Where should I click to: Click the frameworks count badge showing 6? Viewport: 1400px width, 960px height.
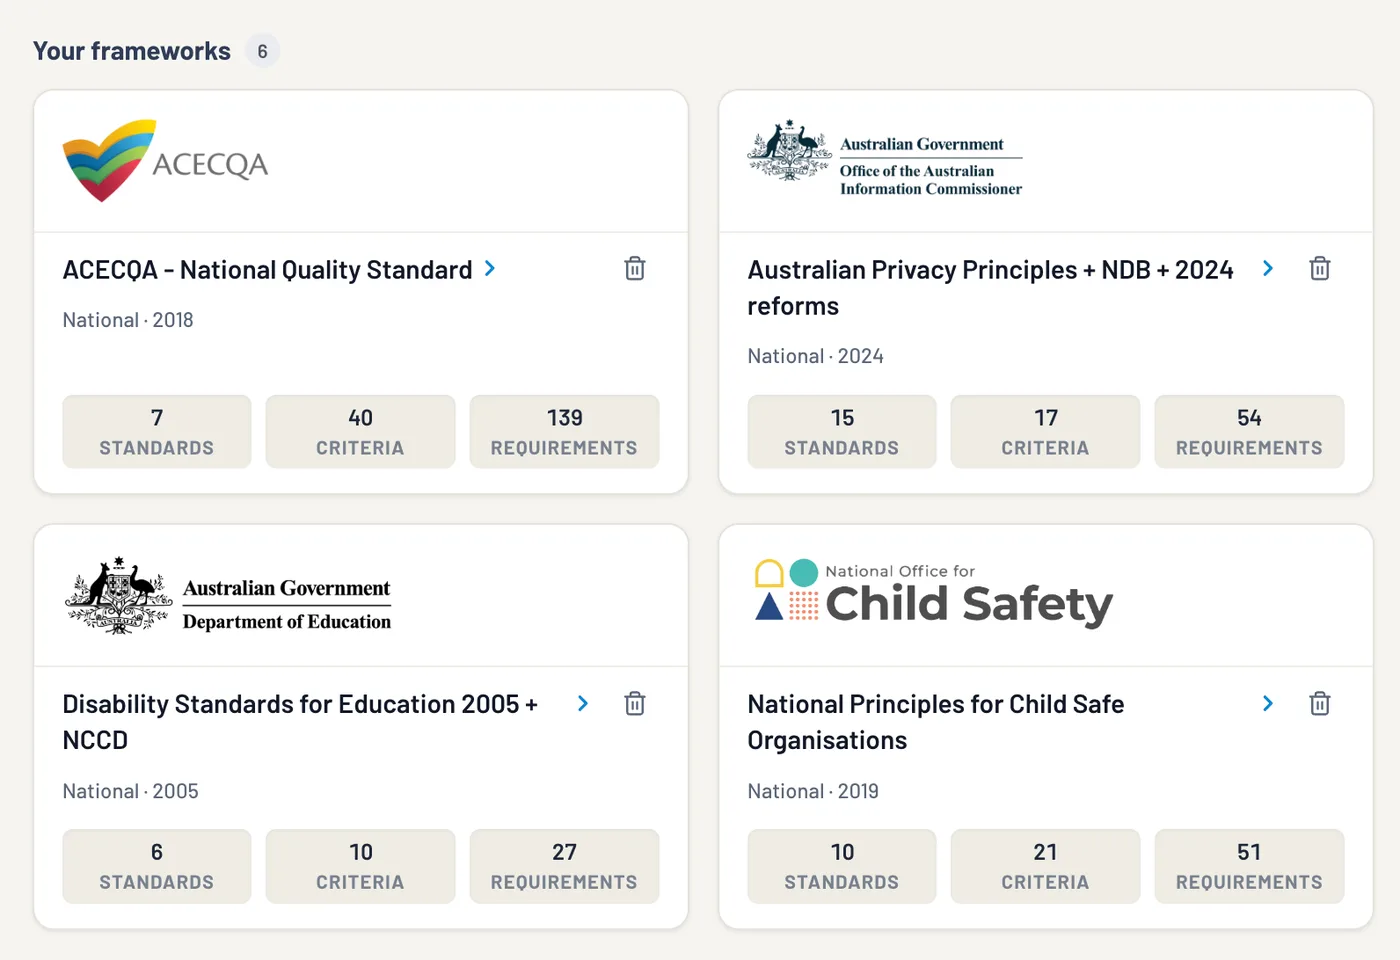point(262,51)
